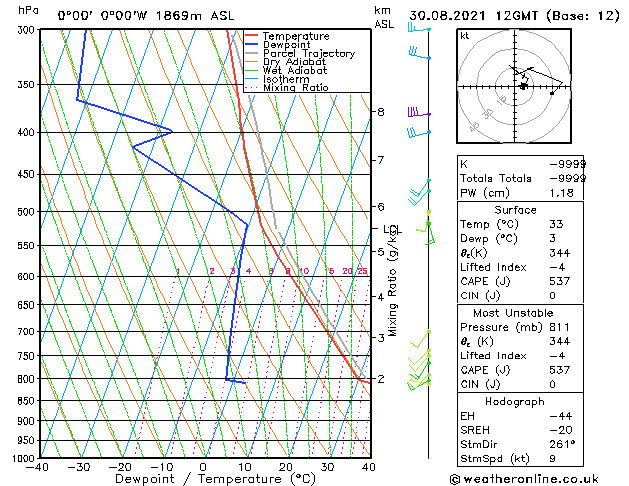Click the red Temperature line swatch in the legend
The width and height of the screenshot is (629, 486).
[251, 36]
